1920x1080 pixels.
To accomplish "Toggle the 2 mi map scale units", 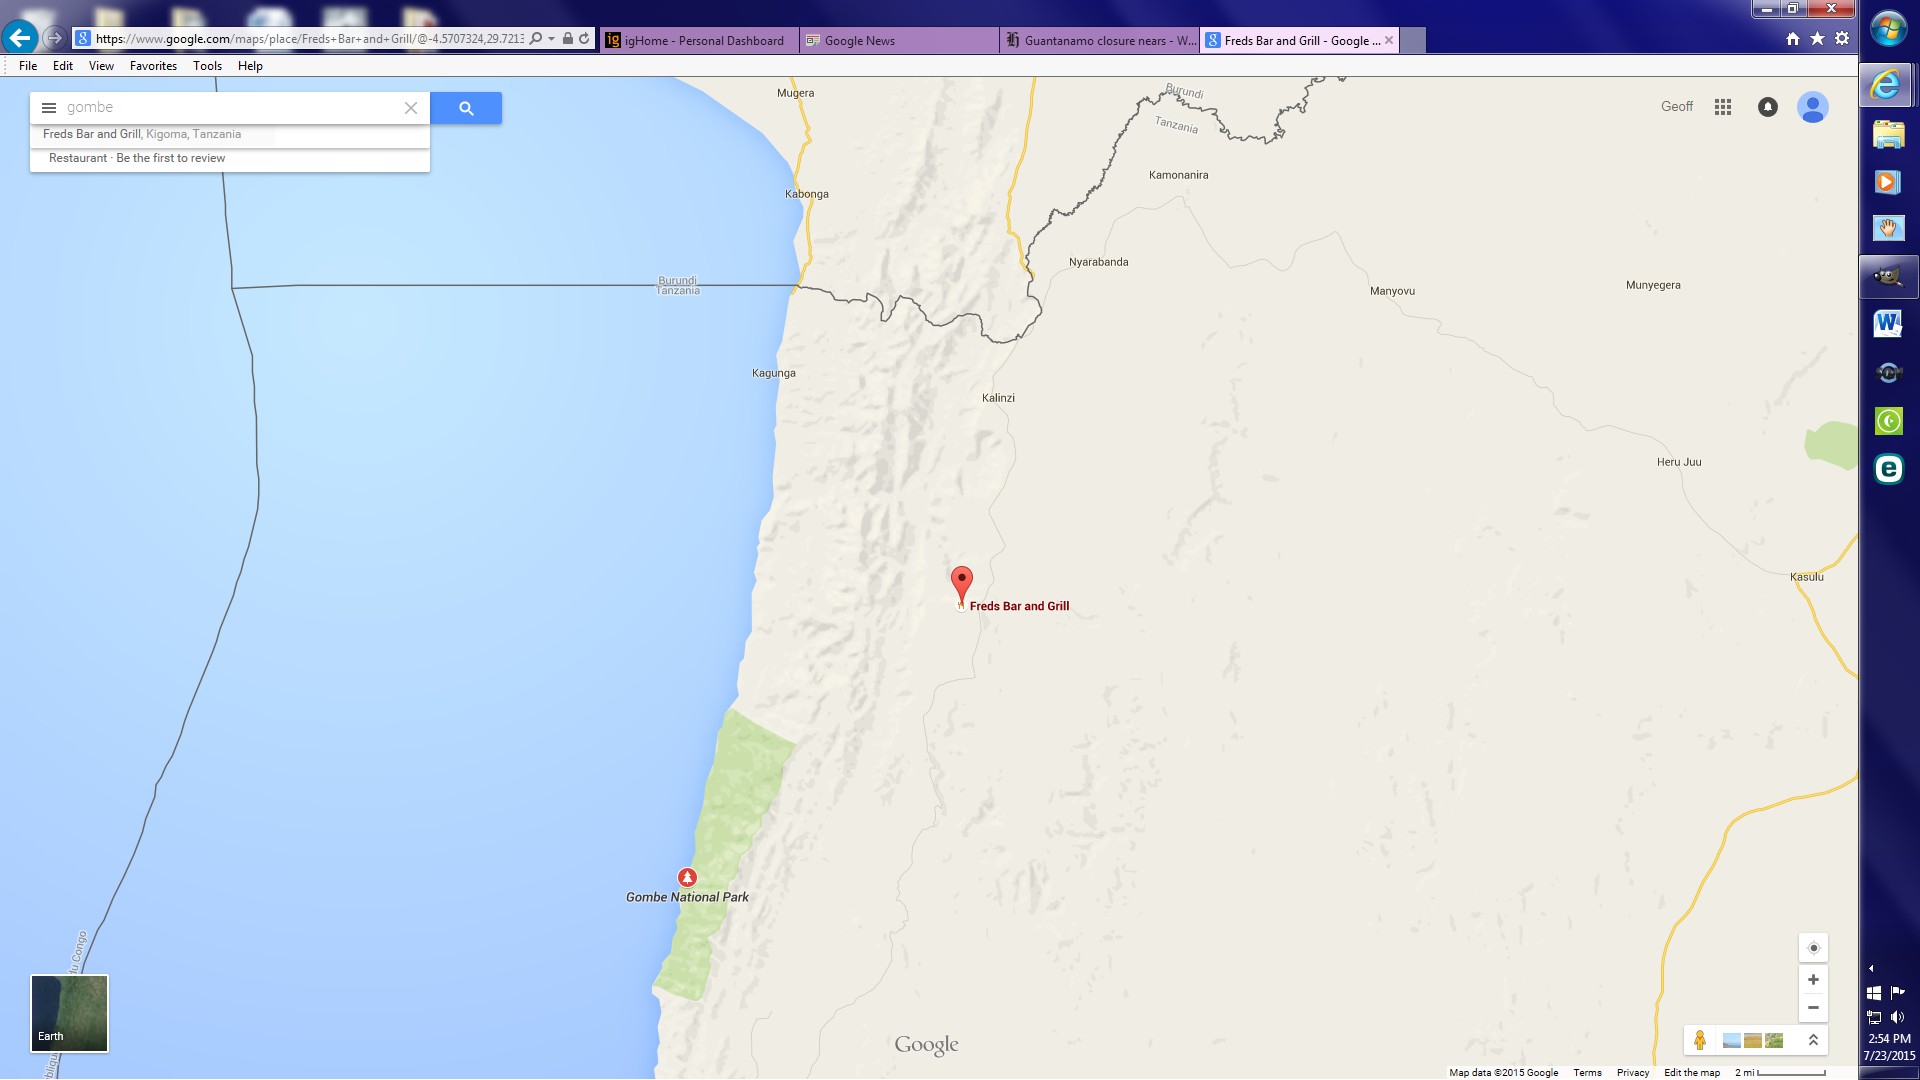I will coord(1780,1073).
